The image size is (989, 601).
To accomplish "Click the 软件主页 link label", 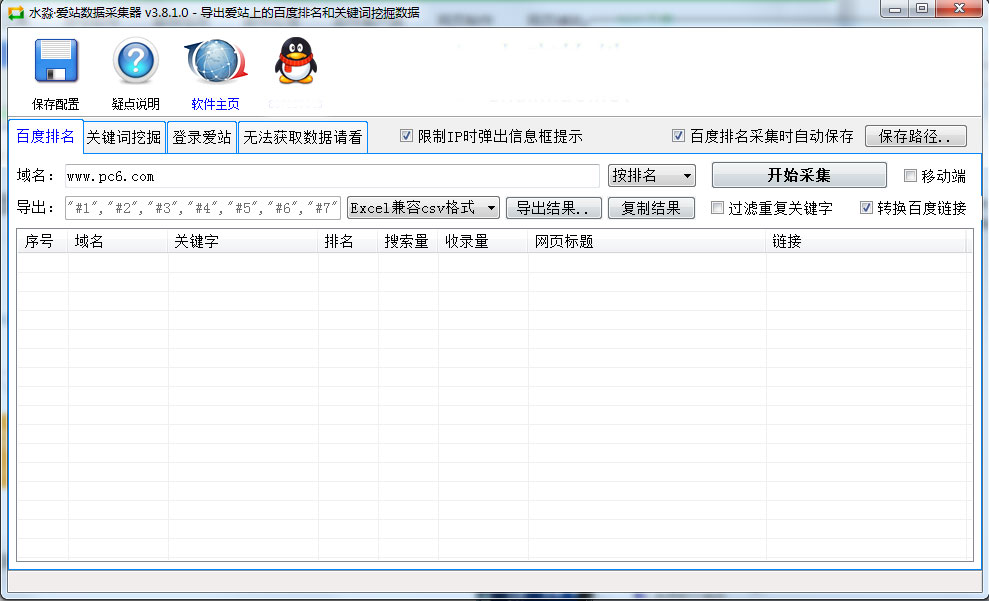I will pyautogui.click(x=216, y=104).
